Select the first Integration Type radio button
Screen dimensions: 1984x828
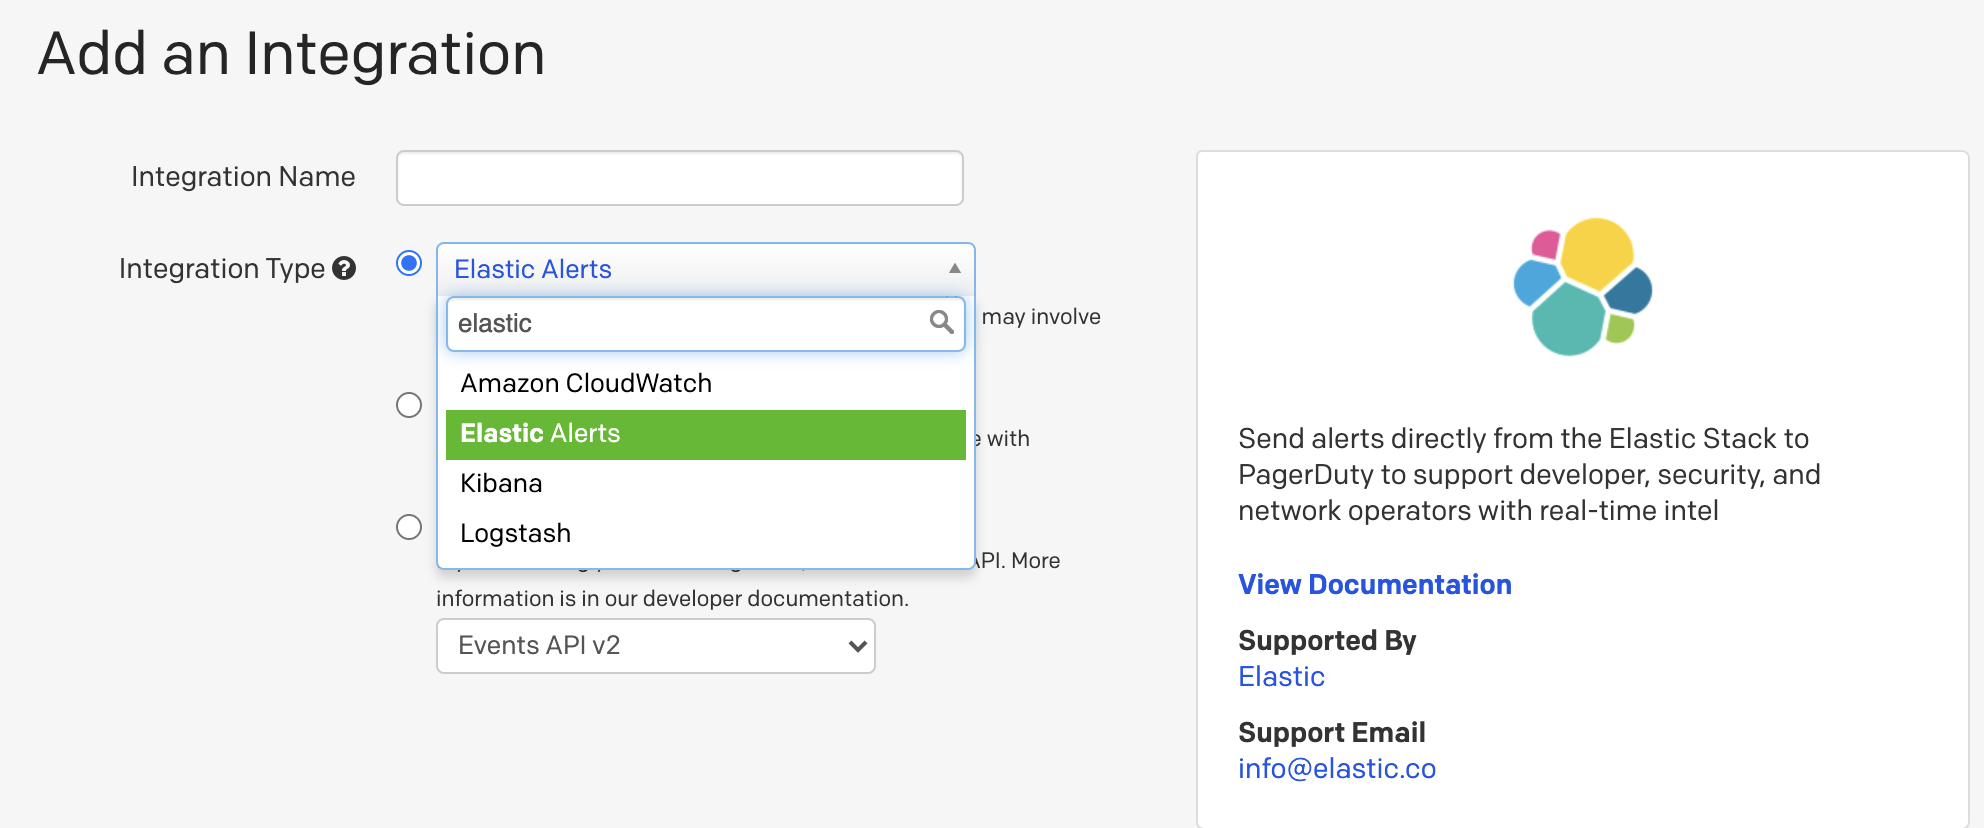point(409,263)
